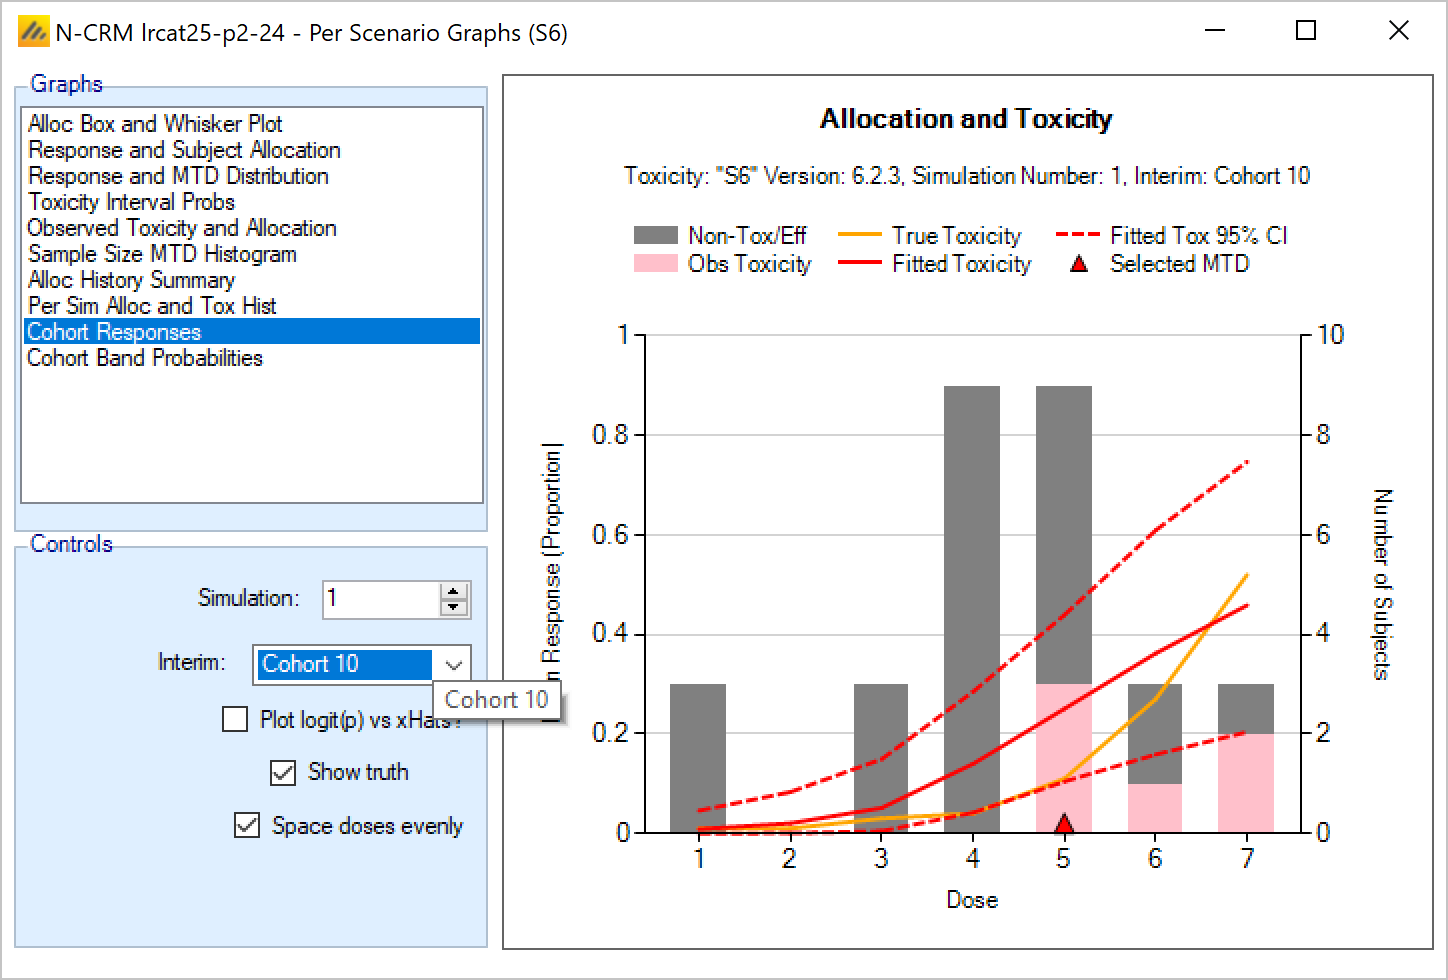Show Observed Toxicity and Allocation graph

point(182,228)
